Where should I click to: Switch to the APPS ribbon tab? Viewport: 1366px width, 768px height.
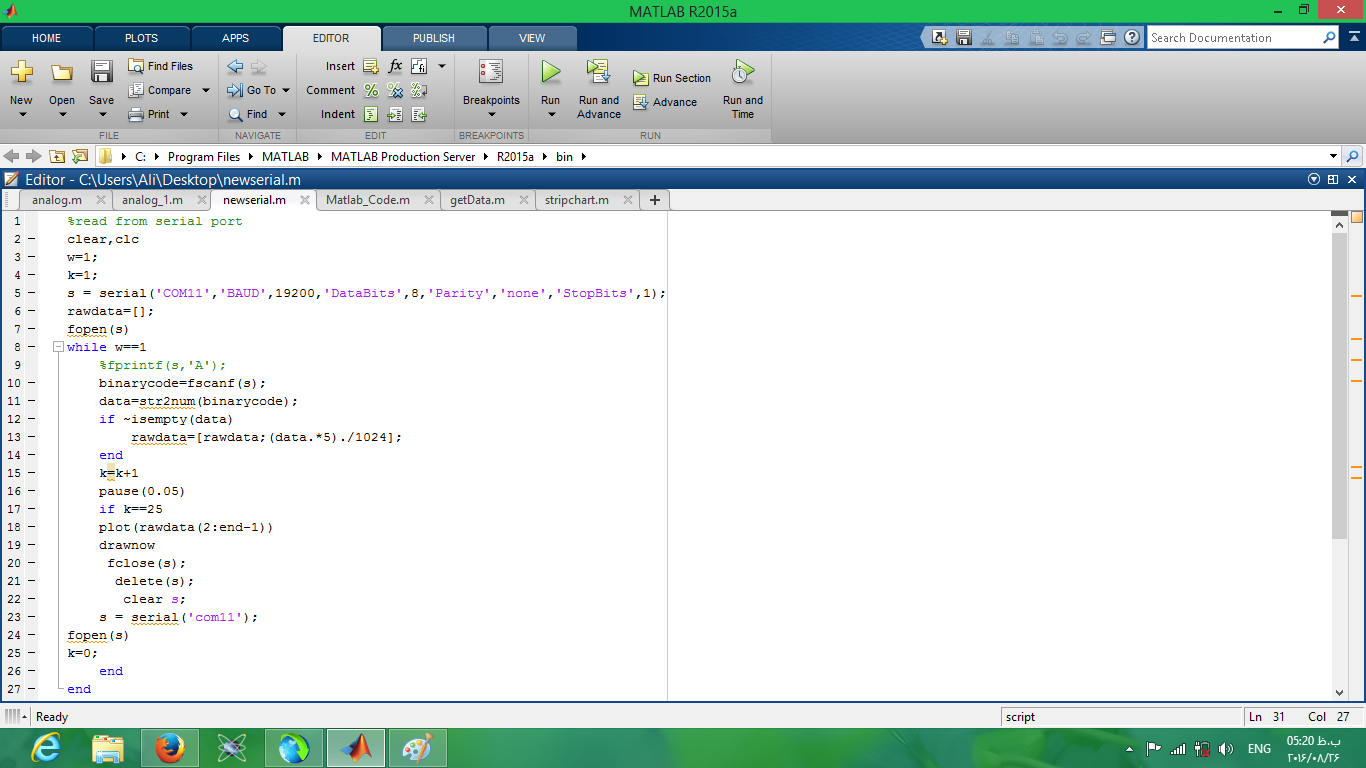[236, 38]
